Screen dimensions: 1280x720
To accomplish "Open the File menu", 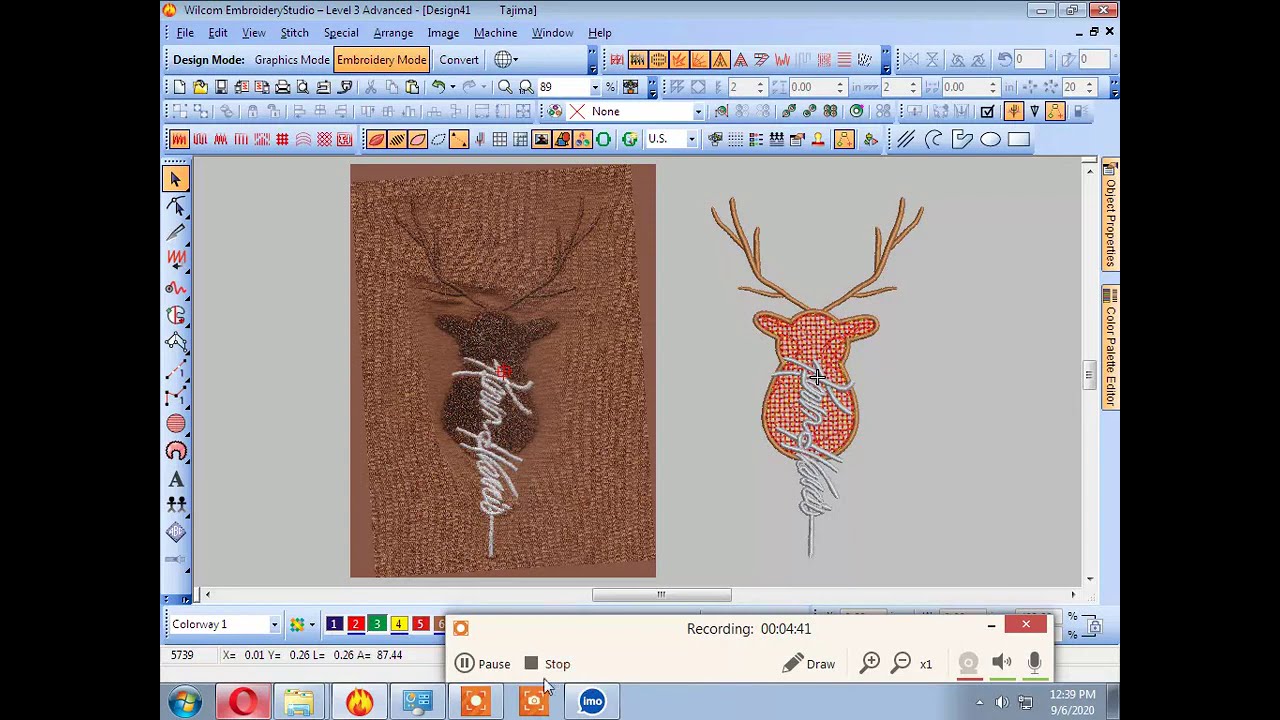I will (185, 33).
